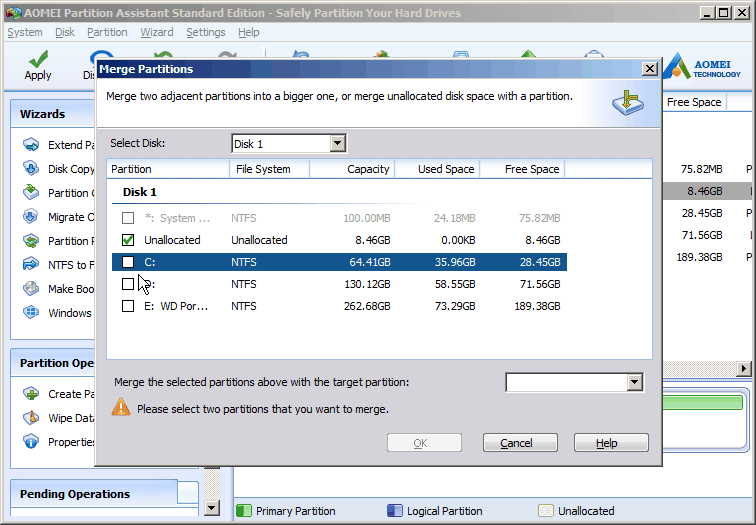Viewport: 756px width, 525px height.
Task: Click the Cancel button in Merge Partitions
Action: (x=520, y=443)
